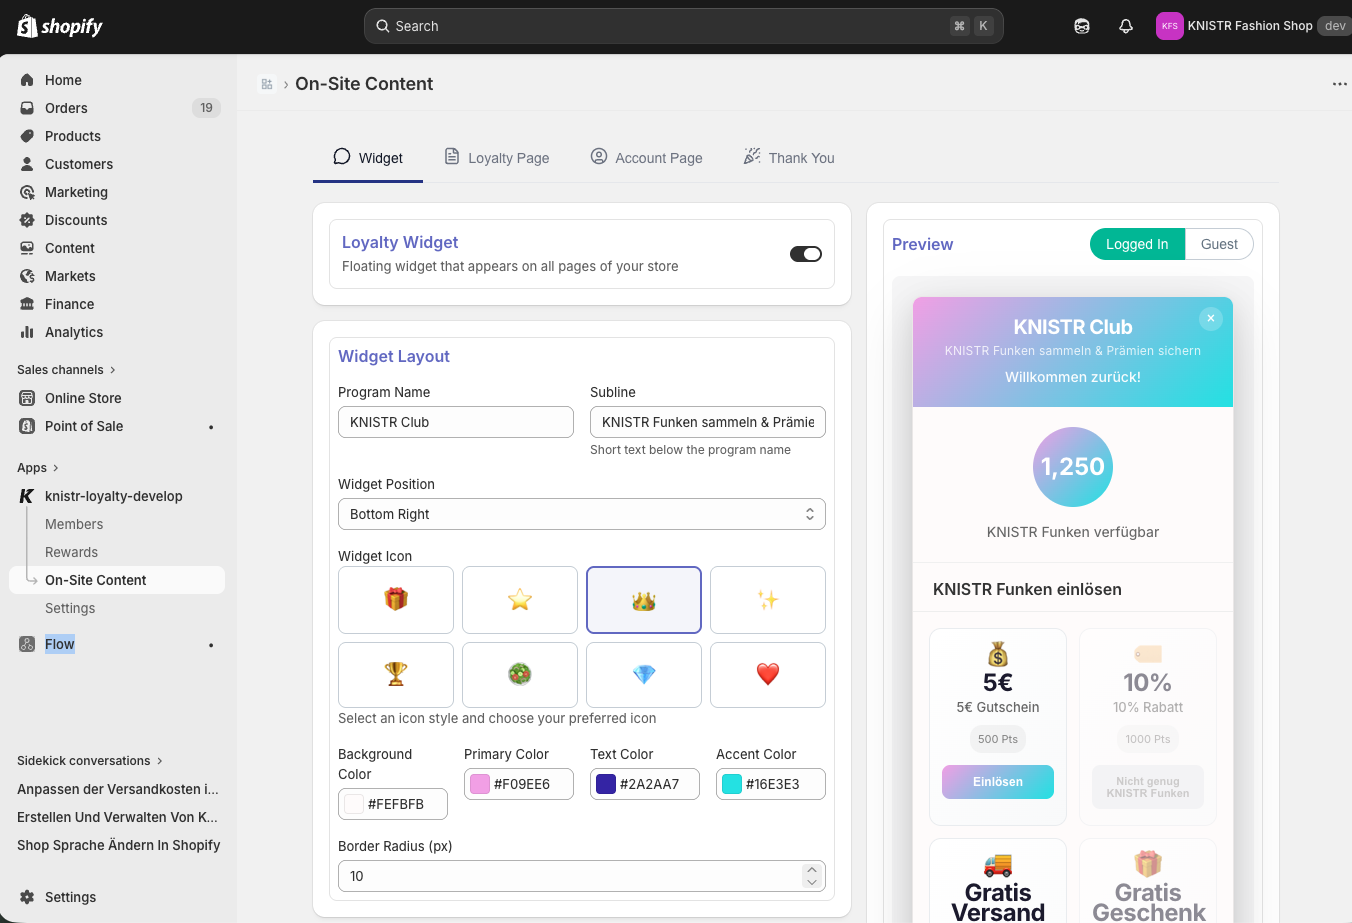
Task: Click the Marketing target icon
Action: pyautogui.click(x=27, y=192)
